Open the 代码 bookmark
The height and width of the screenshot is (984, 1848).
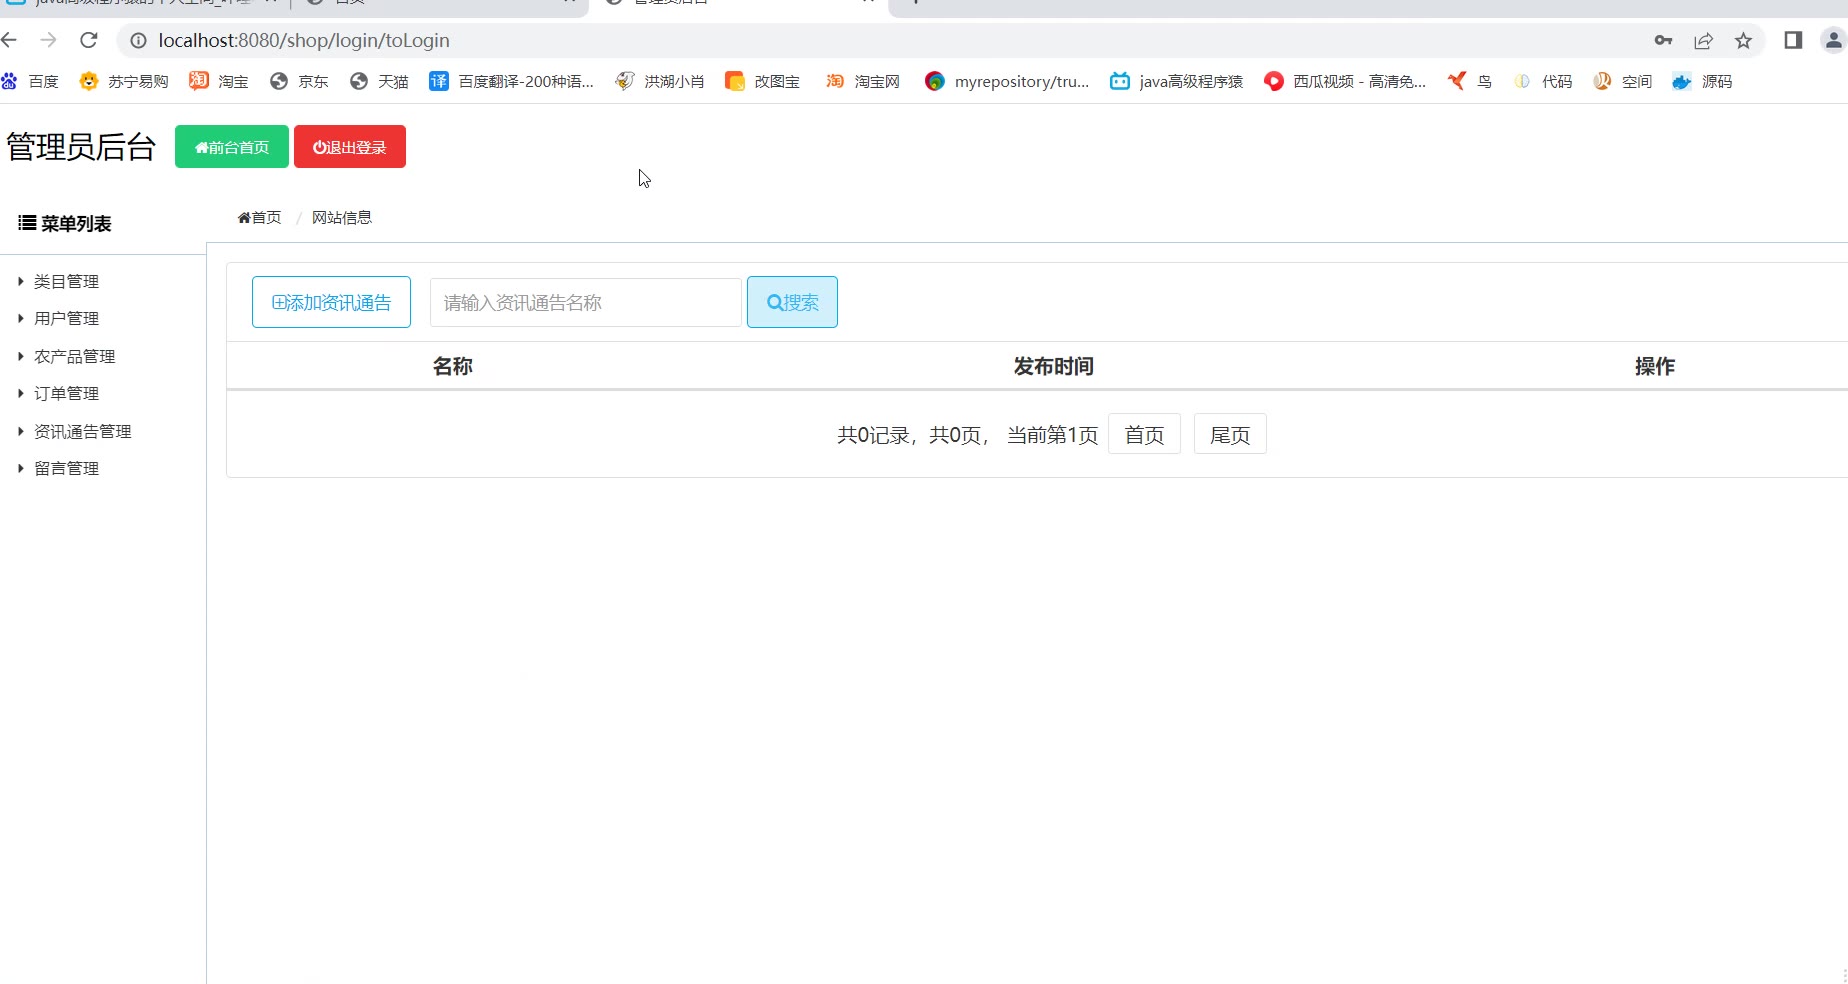tap(1542, 81)
